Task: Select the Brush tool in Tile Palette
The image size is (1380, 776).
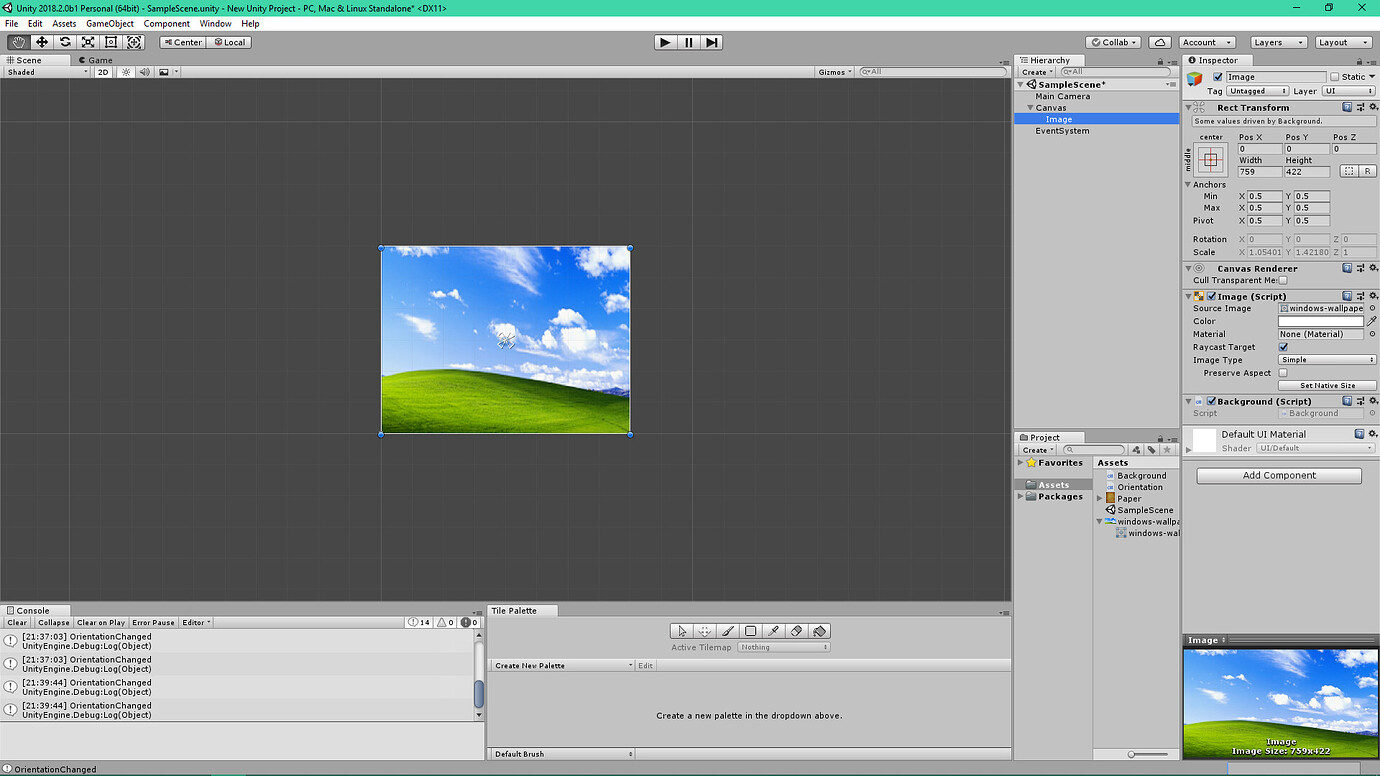Action: click(x=726, y=631)
